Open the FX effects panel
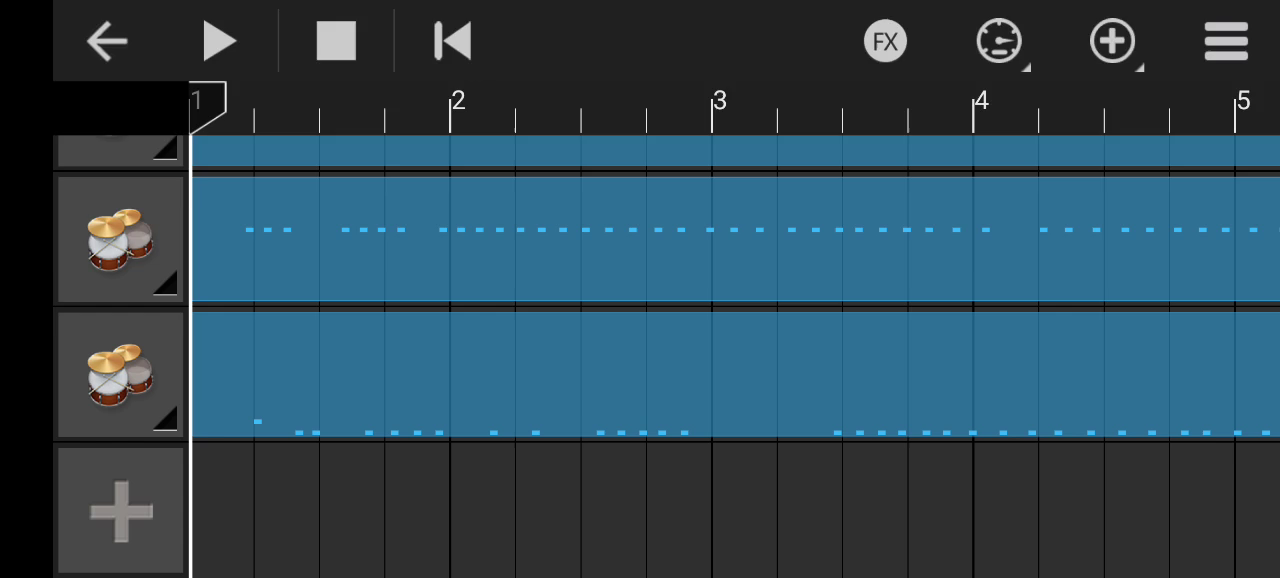Image resolution: width=1280 pixels, height=578 pixels. click(885, 42)
